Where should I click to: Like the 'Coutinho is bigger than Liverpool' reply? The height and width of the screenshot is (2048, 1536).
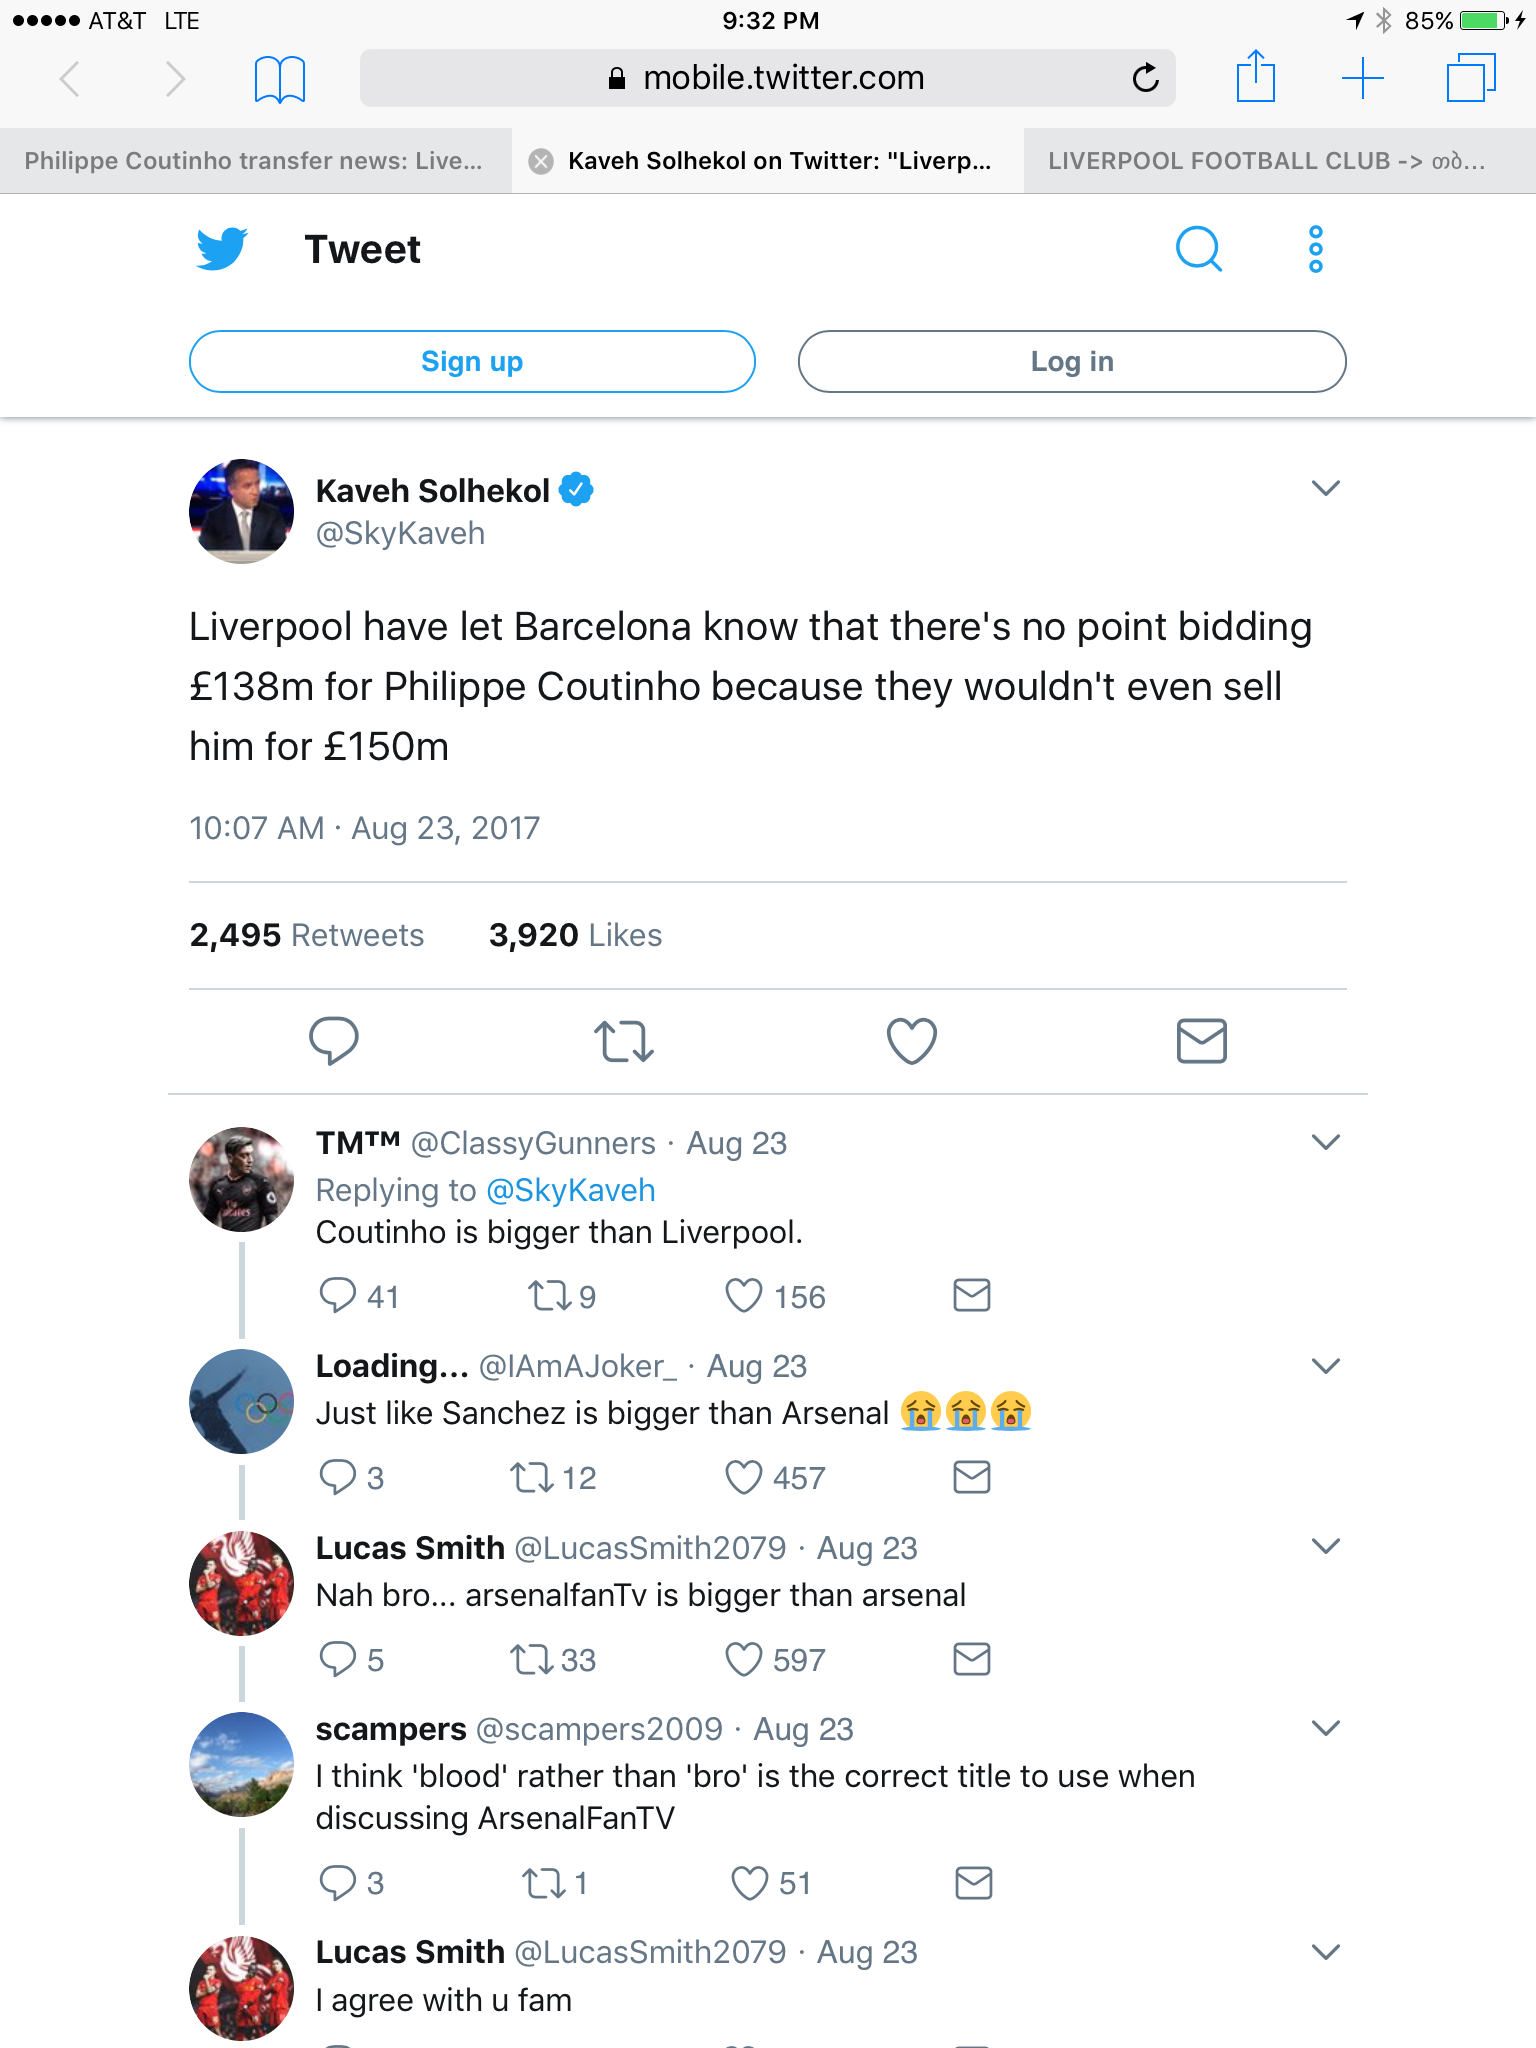pos(744,1296)
